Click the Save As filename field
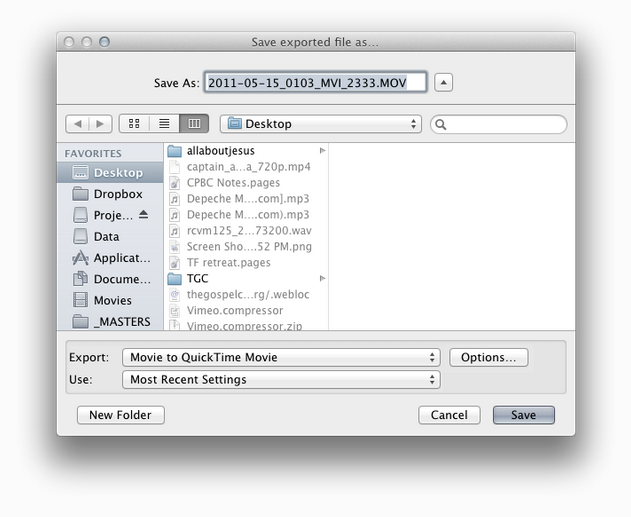Screen dimensions: 631x517 316,82
